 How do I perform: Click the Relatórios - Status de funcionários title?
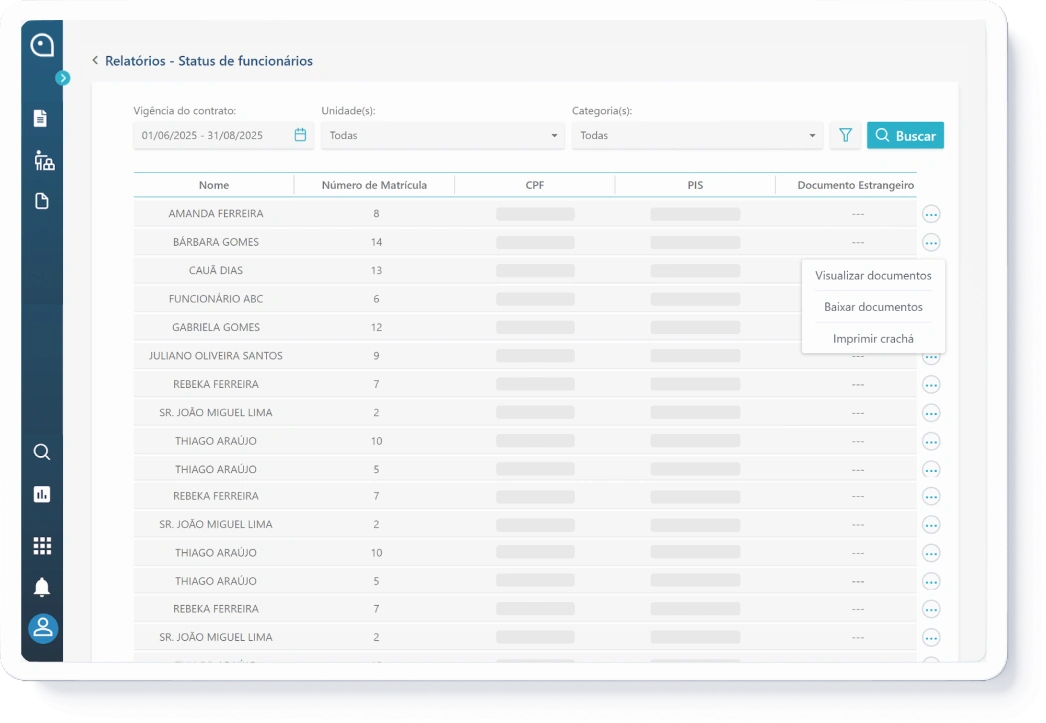pyautogui.click(x=209, y=61)
